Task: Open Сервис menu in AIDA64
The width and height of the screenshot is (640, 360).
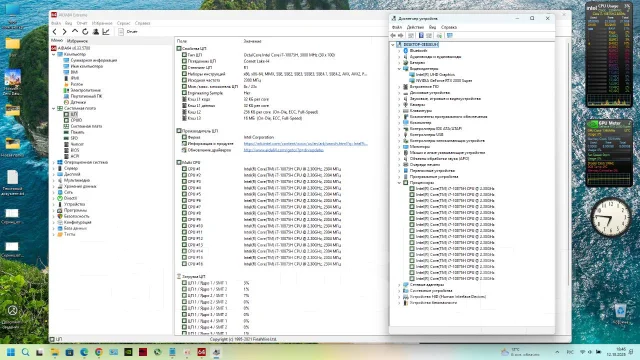Action: (x=123, y=23)
